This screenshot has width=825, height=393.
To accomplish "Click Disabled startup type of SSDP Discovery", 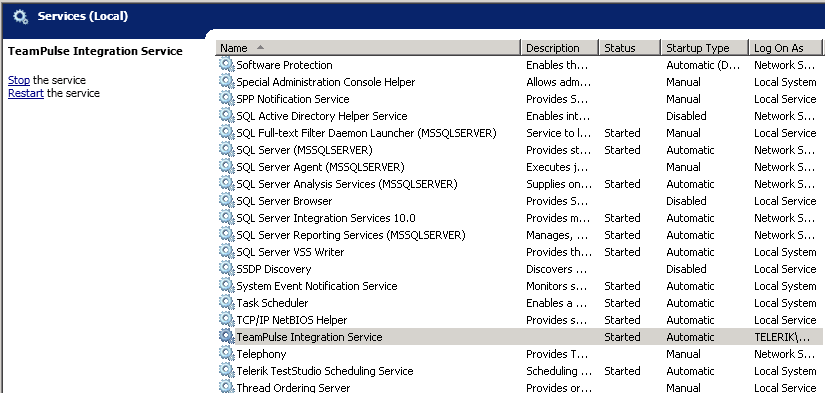I will (686, 269).
